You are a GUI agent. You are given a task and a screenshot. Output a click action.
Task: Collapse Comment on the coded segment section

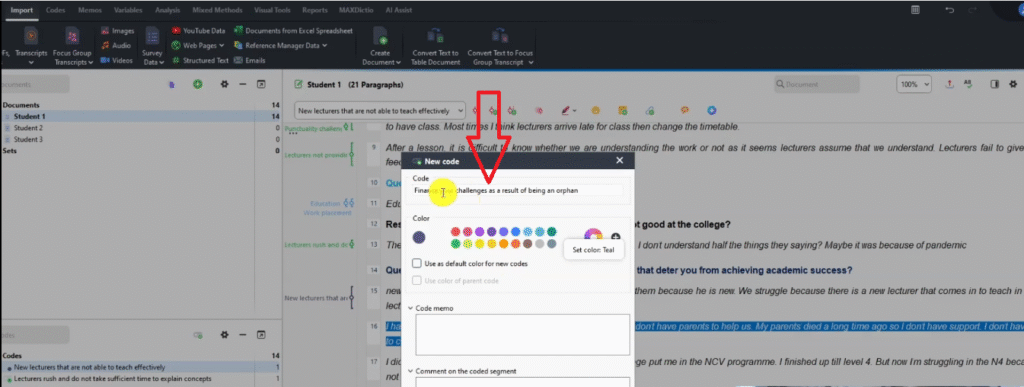coord(409,371)
